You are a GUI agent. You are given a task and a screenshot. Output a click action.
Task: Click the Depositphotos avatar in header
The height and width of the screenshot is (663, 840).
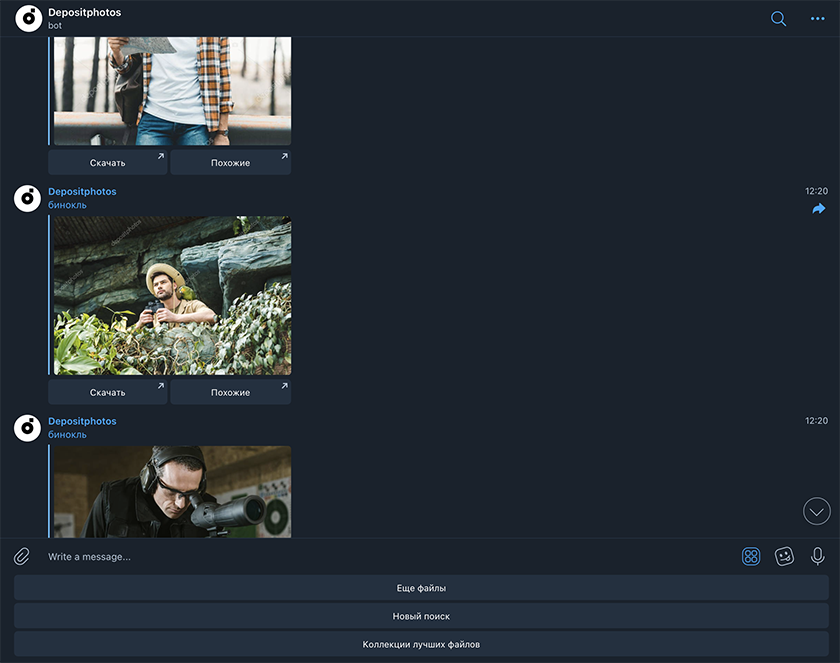click(x=28, y=19)
